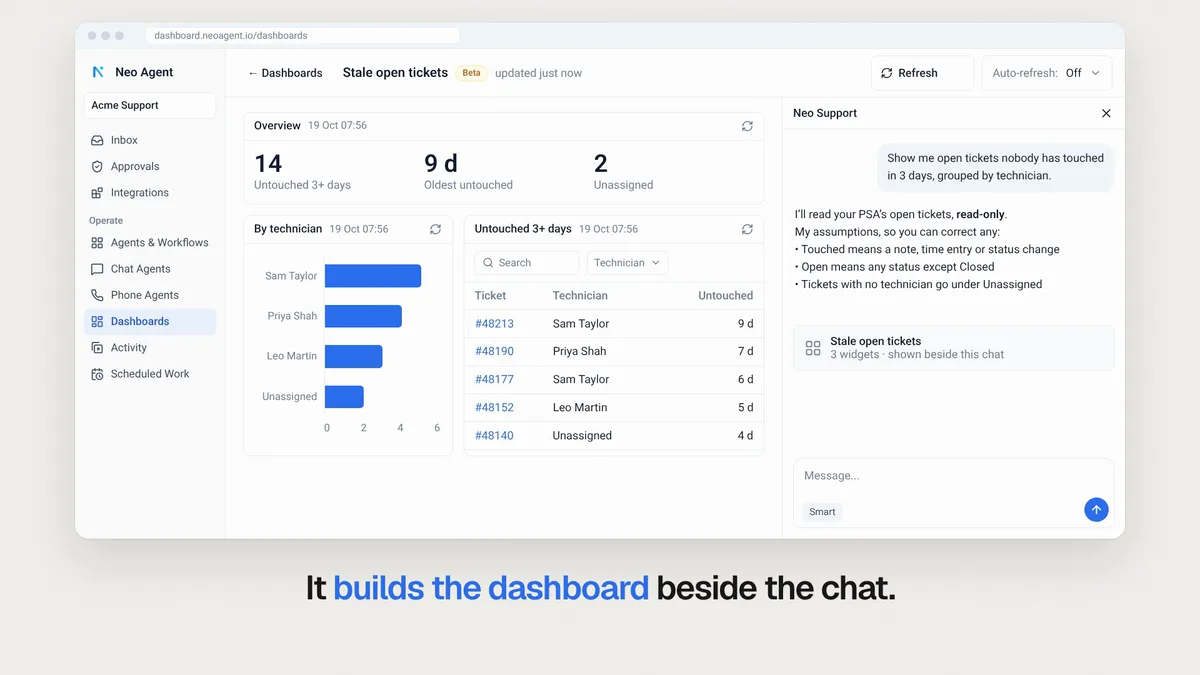
Task: Open Phone Agents page
Action: point(150,295)
